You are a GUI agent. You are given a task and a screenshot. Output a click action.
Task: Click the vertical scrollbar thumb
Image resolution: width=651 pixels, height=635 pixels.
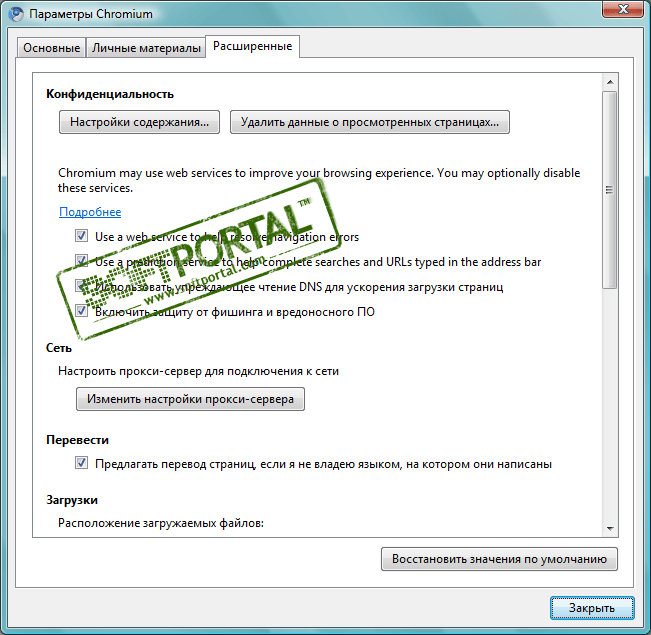[x=610, y=190]
